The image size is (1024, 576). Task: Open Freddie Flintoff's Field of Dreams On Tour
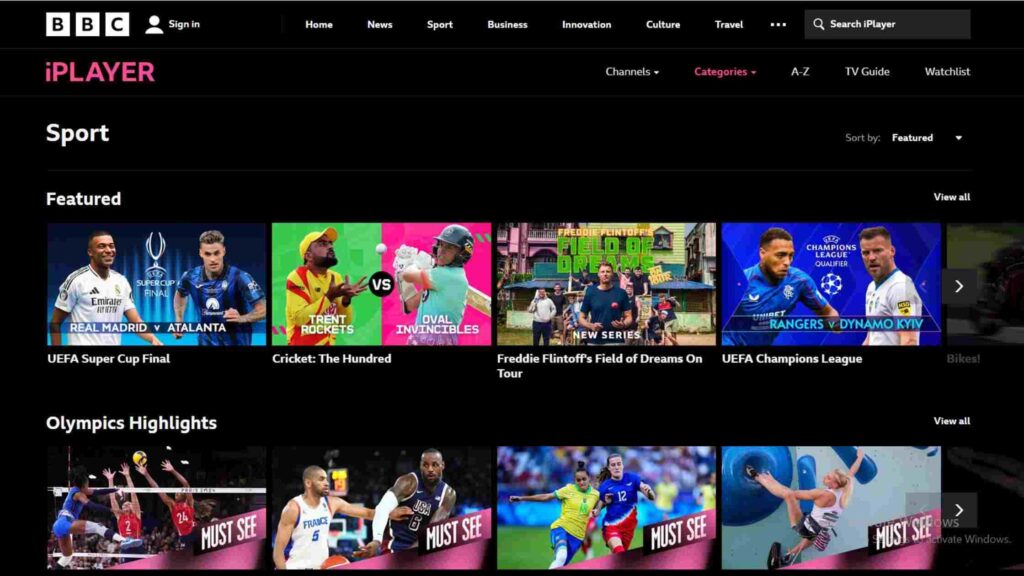[605, 283]
